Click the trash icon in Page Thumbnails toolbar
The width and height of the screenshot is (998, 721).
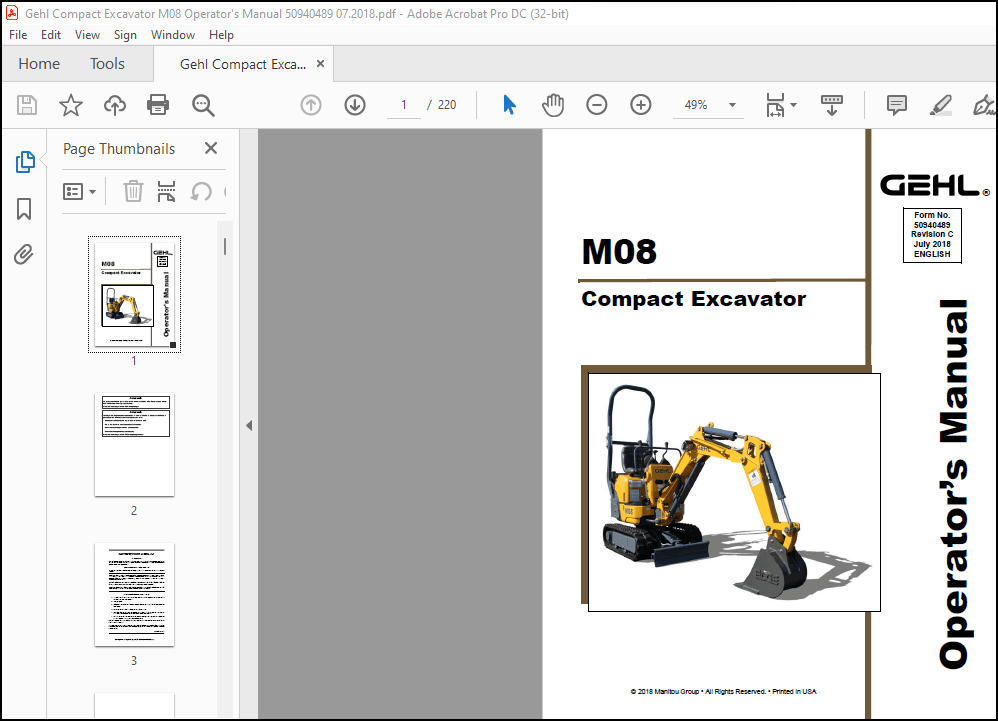[x=133, y=191]
